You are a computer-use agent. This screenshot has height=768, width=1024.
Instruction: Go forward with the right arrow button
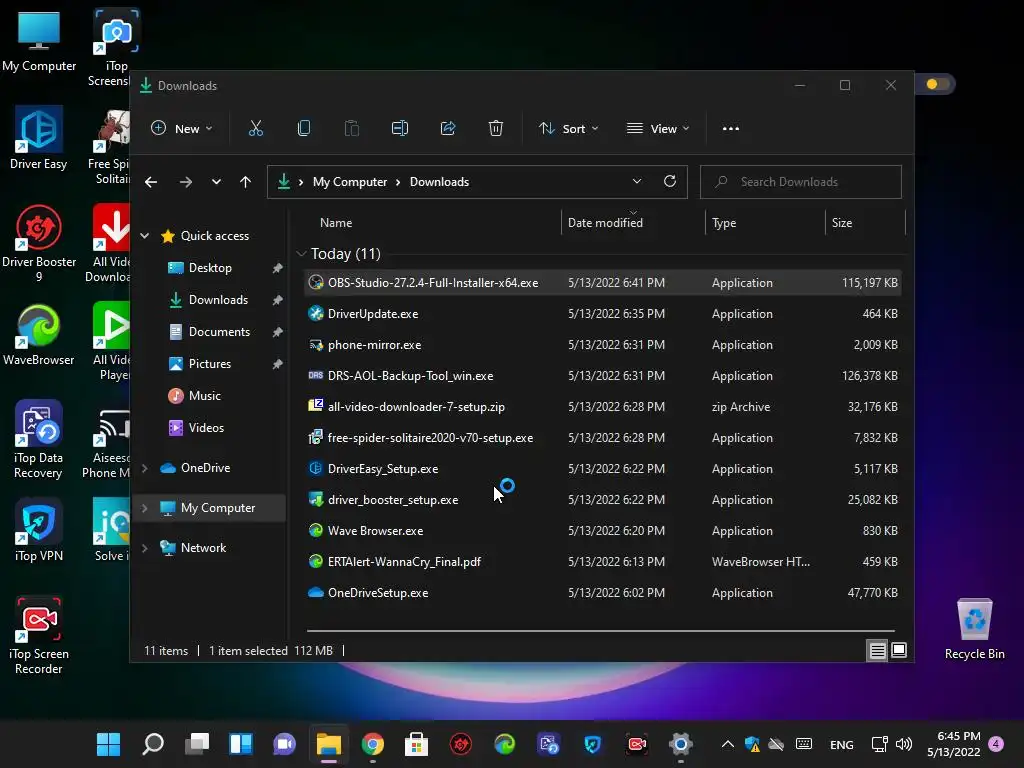pyautogui.click(x=186, y=182)
